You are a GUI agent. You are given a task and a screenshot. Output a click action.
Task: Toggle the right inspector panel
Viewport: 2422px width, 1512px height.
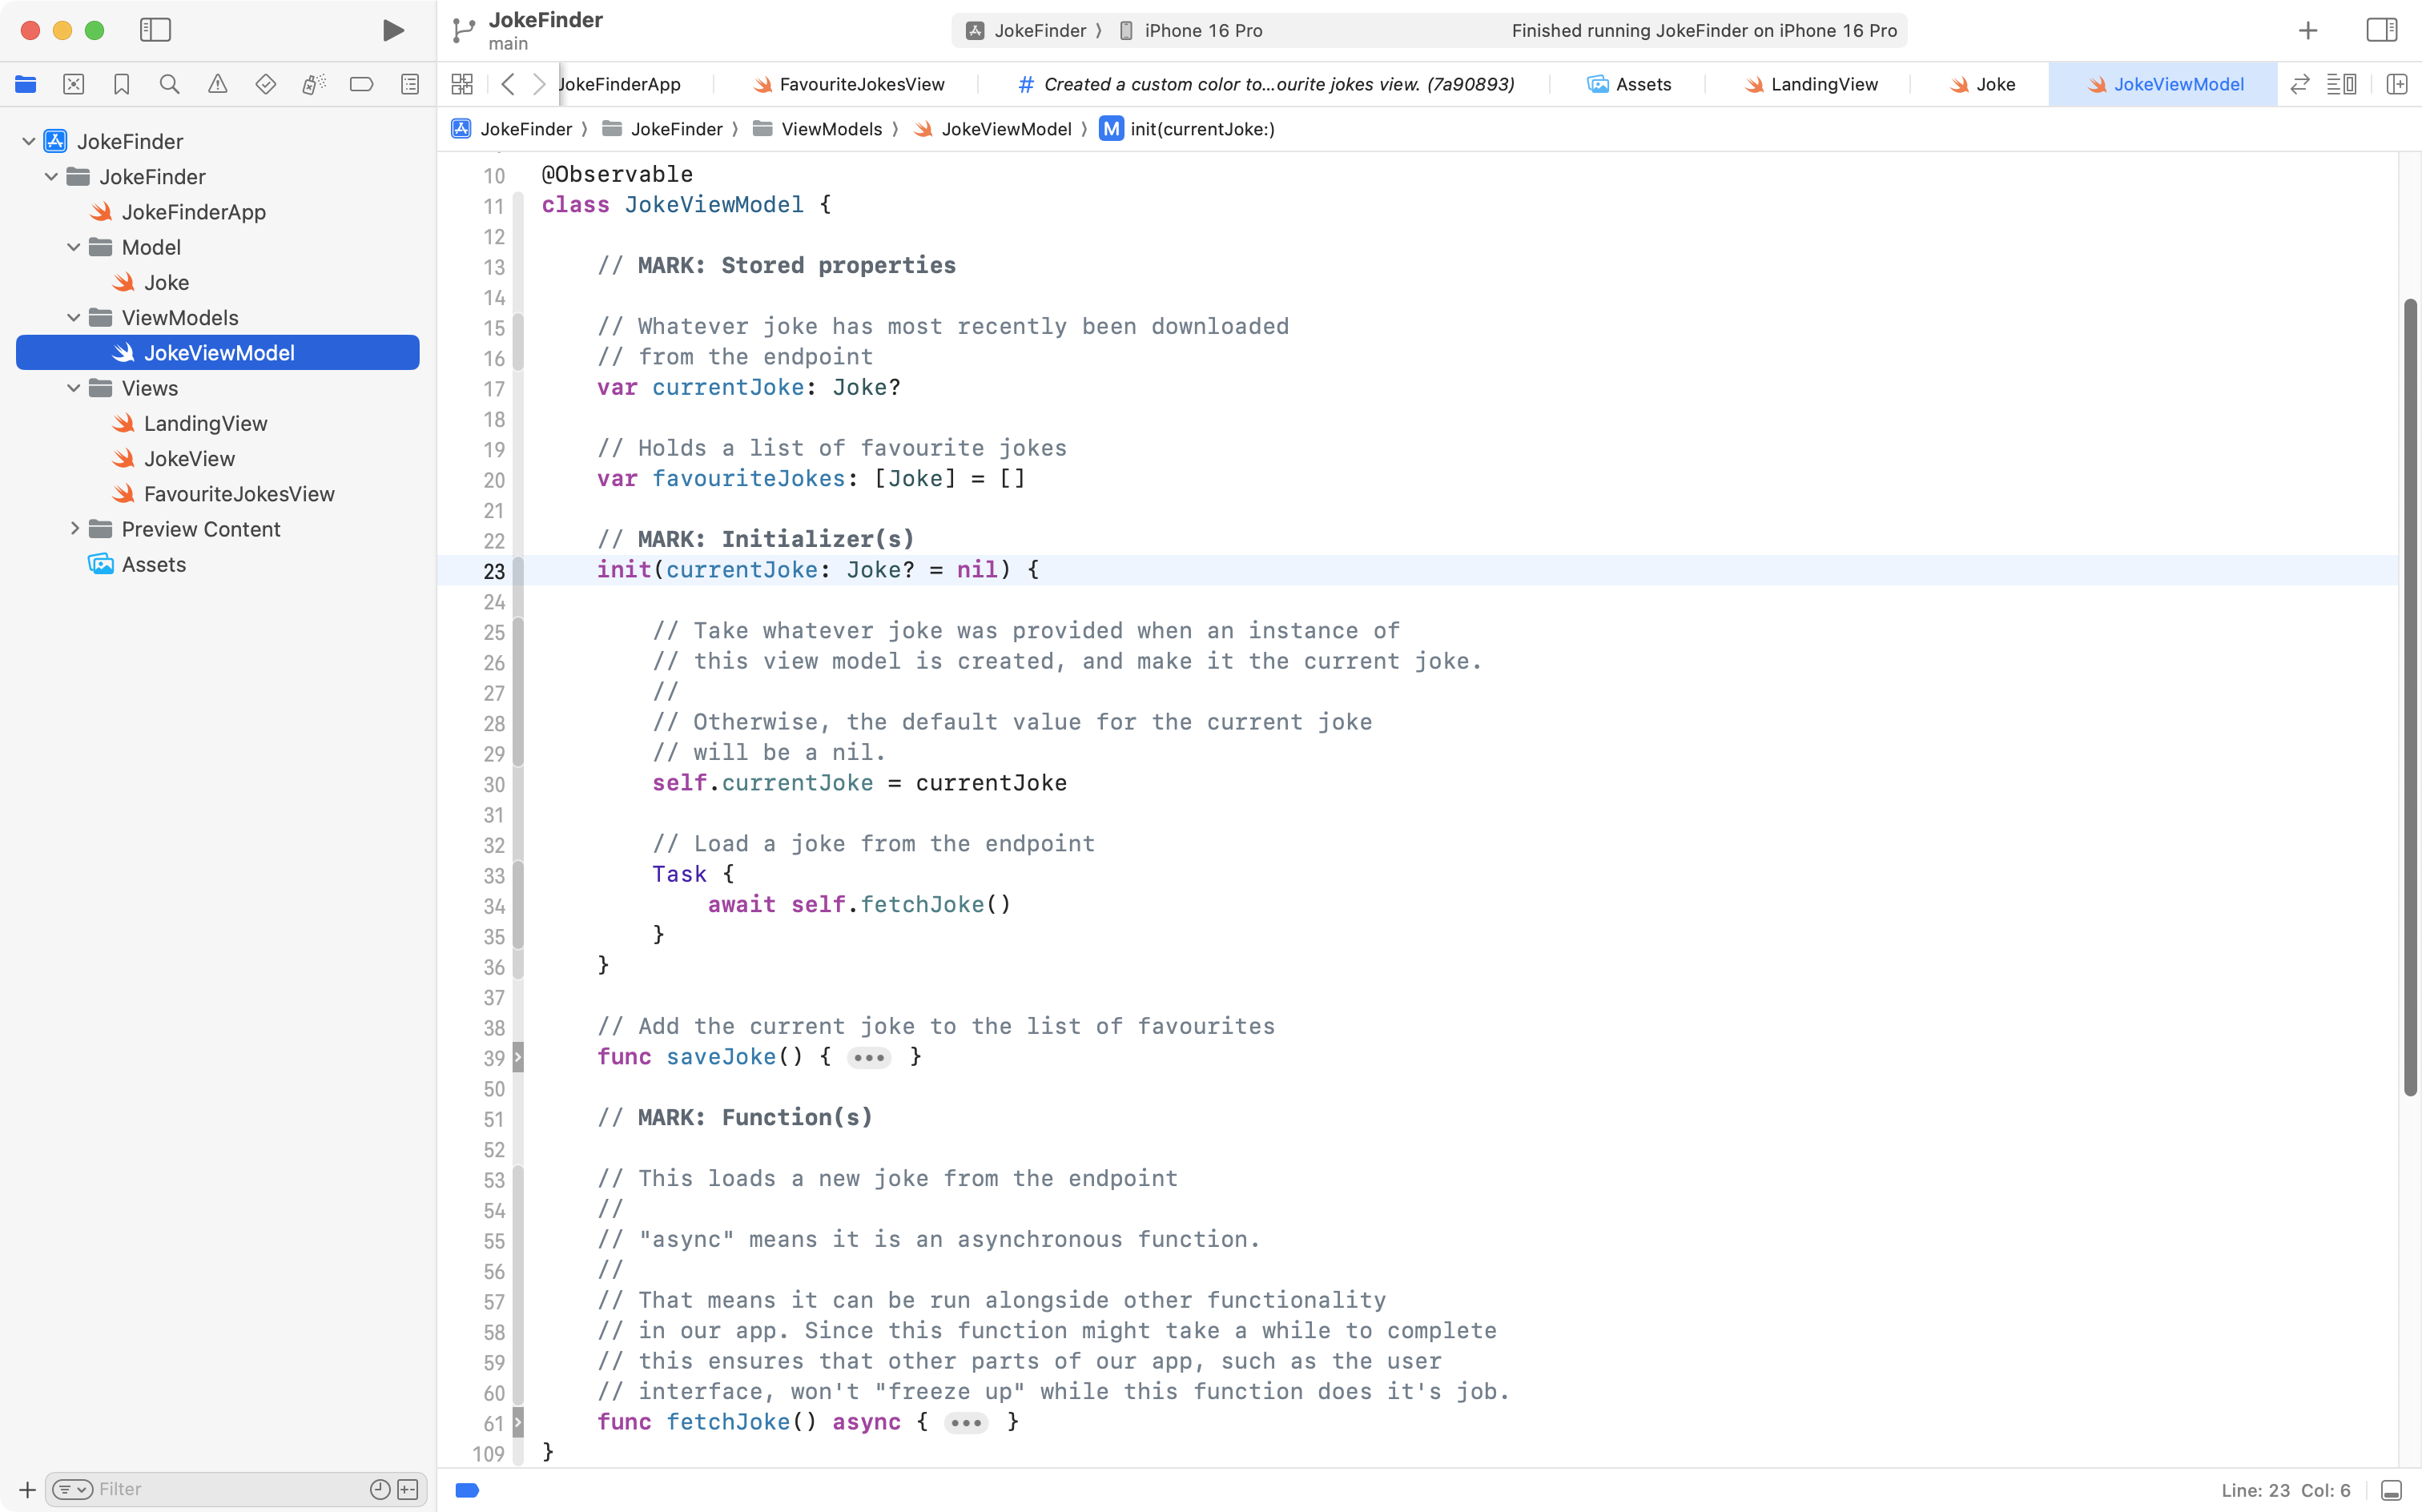pyautogui.click(x=2381, y=30)
